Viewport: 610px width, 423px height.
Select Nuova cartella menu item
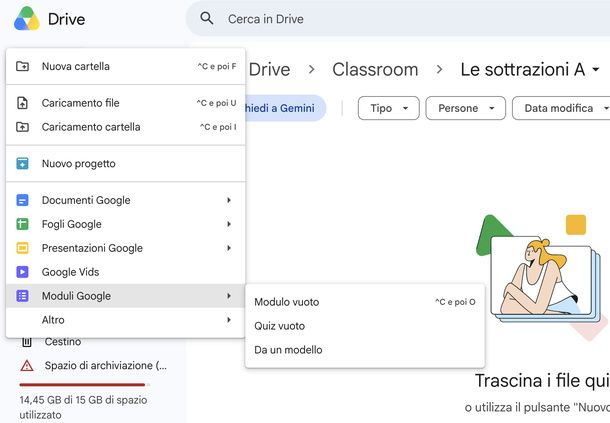[126, 66]
